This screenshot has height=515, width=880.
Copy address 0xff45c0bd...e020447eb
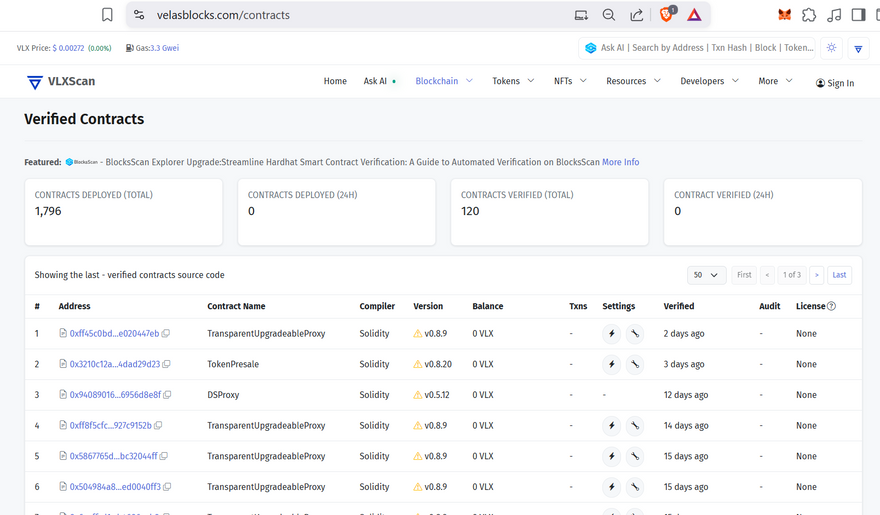[166, 334]
